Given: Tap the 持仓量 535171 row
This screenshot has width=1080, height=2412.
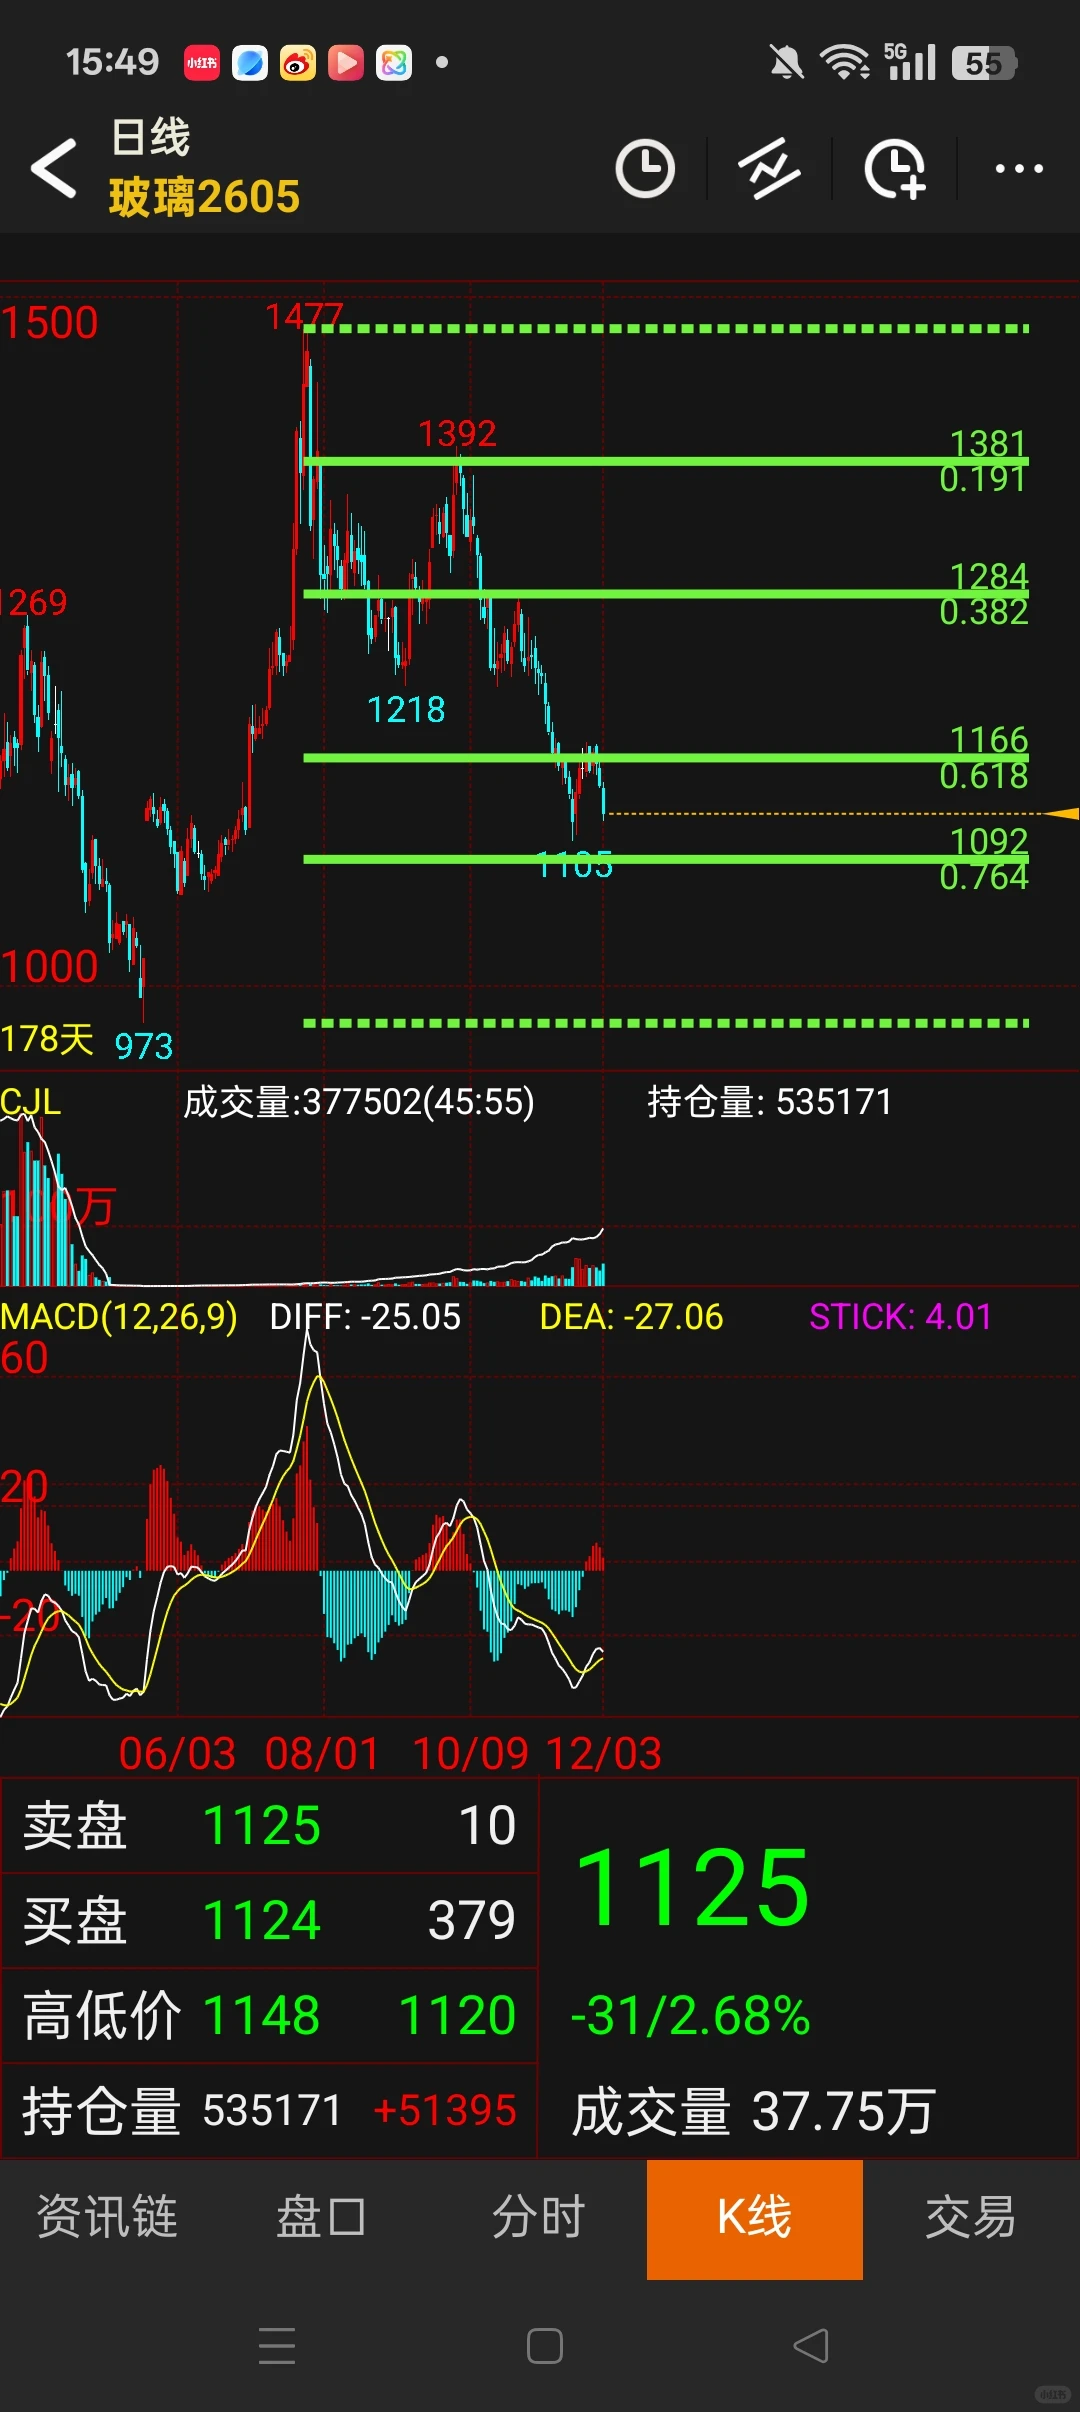Looking at the screenshot, I should pyautogui.click(x=269, y=2110).
